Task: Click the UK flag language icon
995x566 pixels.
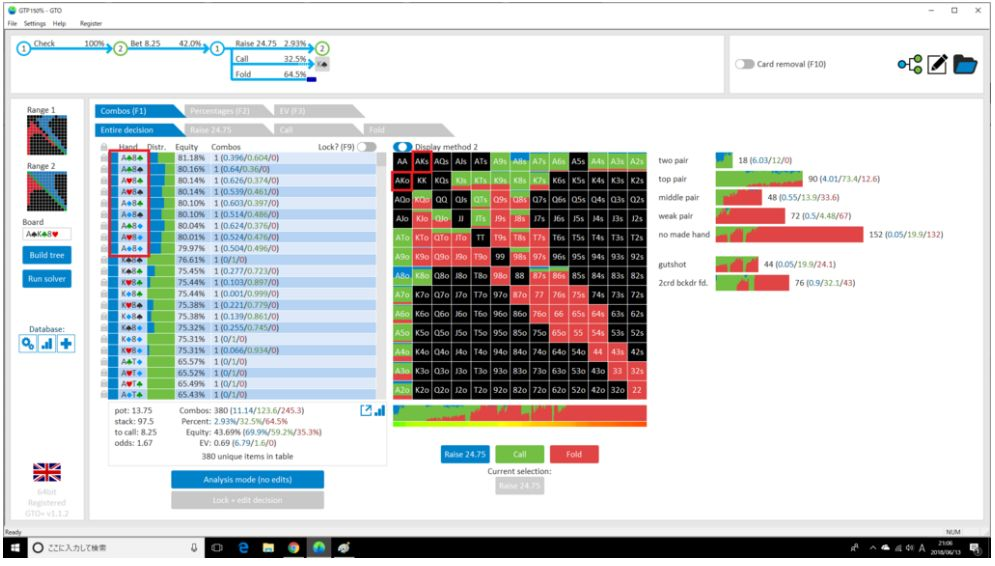Action: (x=47, y=473)
